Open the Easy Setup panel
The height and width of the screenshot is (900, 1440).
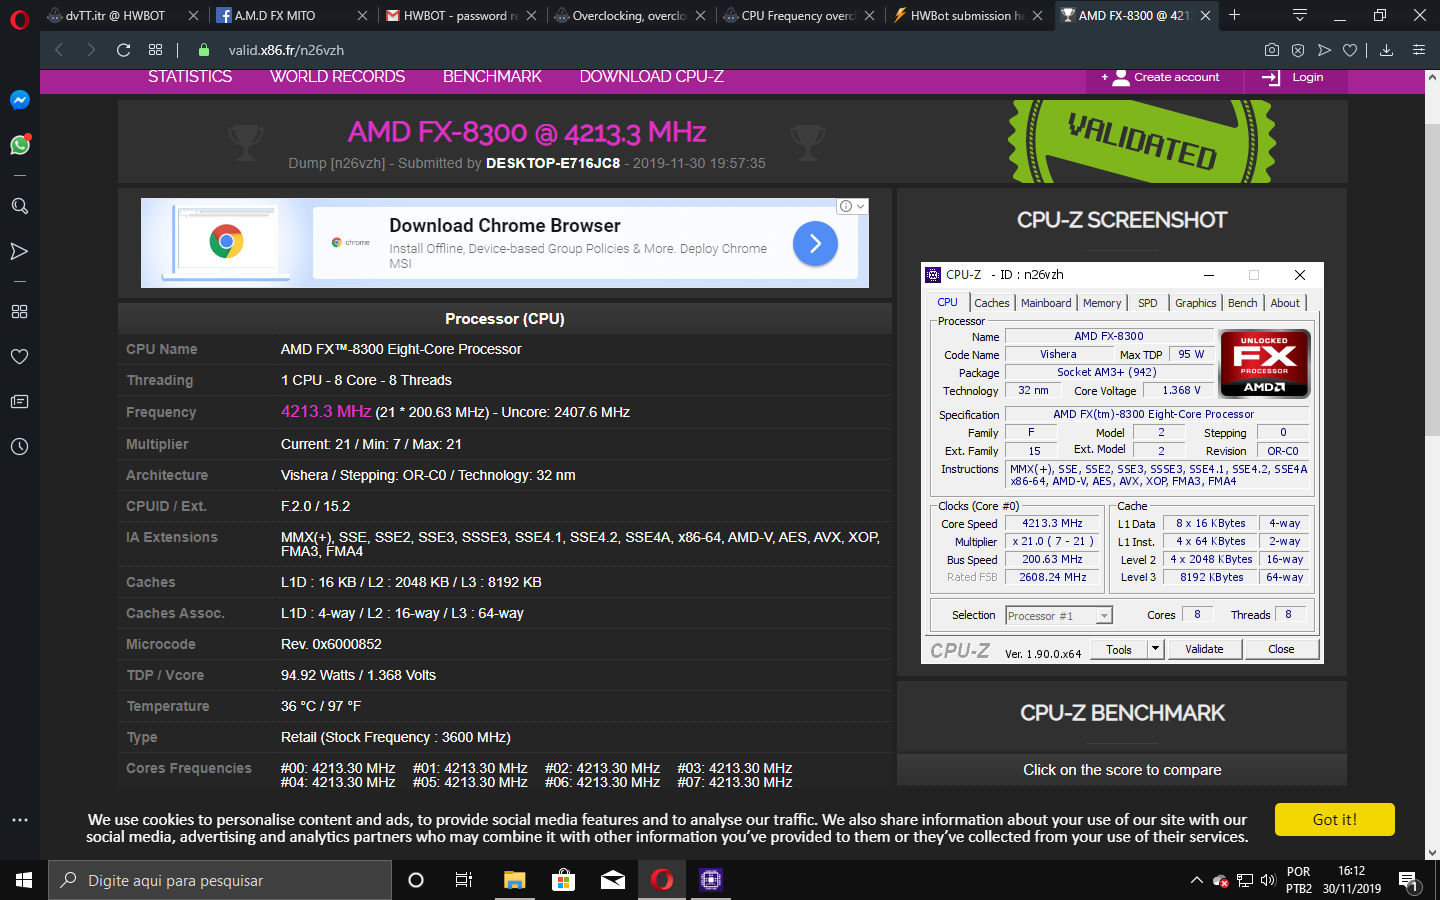tap(1418, 50)
